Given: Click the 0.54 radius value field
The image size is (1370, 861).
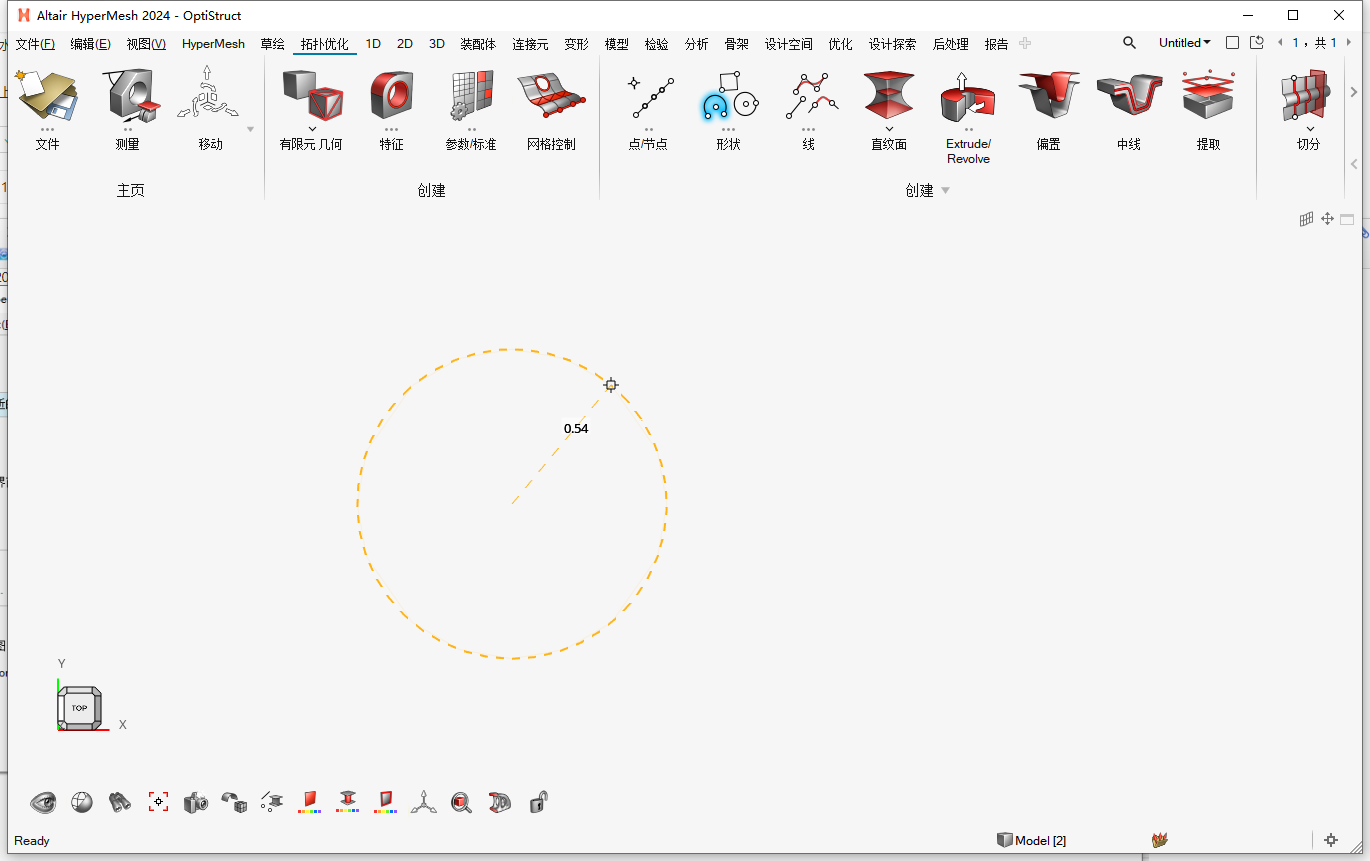Looking at the screenshot, I should 574,428.
